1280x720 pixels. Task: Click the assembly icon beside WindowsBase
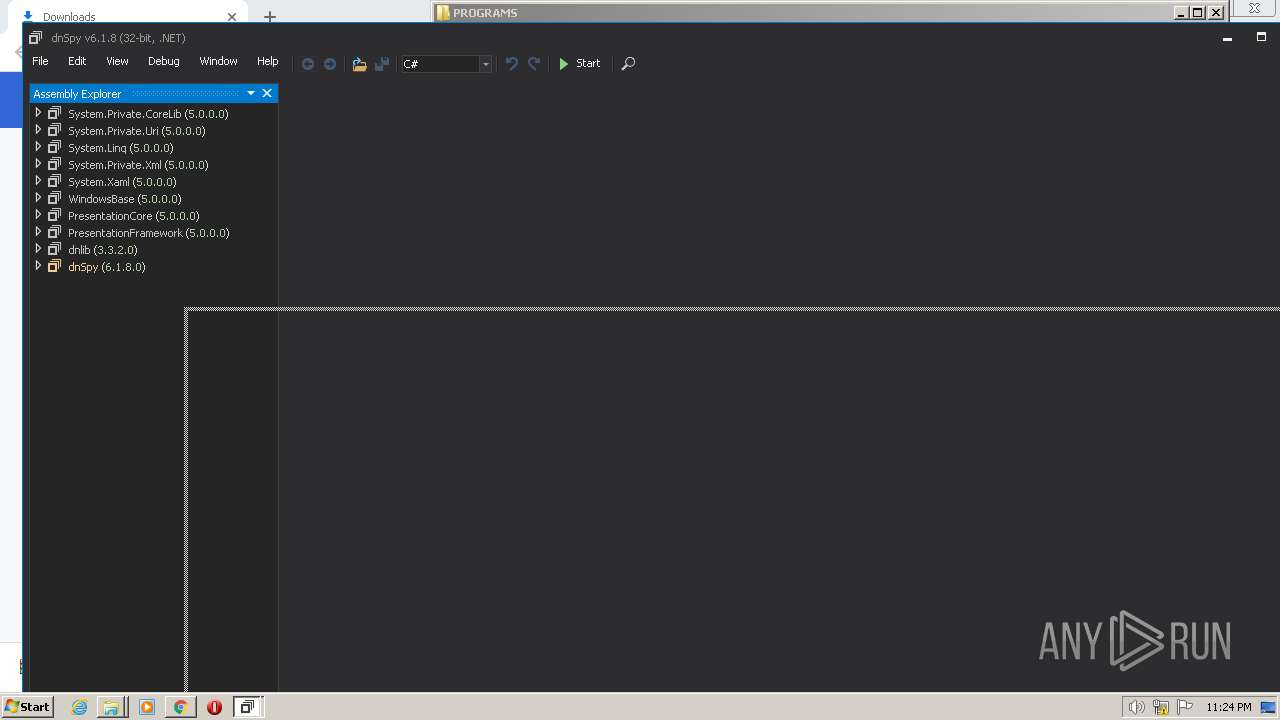point(55,198)
